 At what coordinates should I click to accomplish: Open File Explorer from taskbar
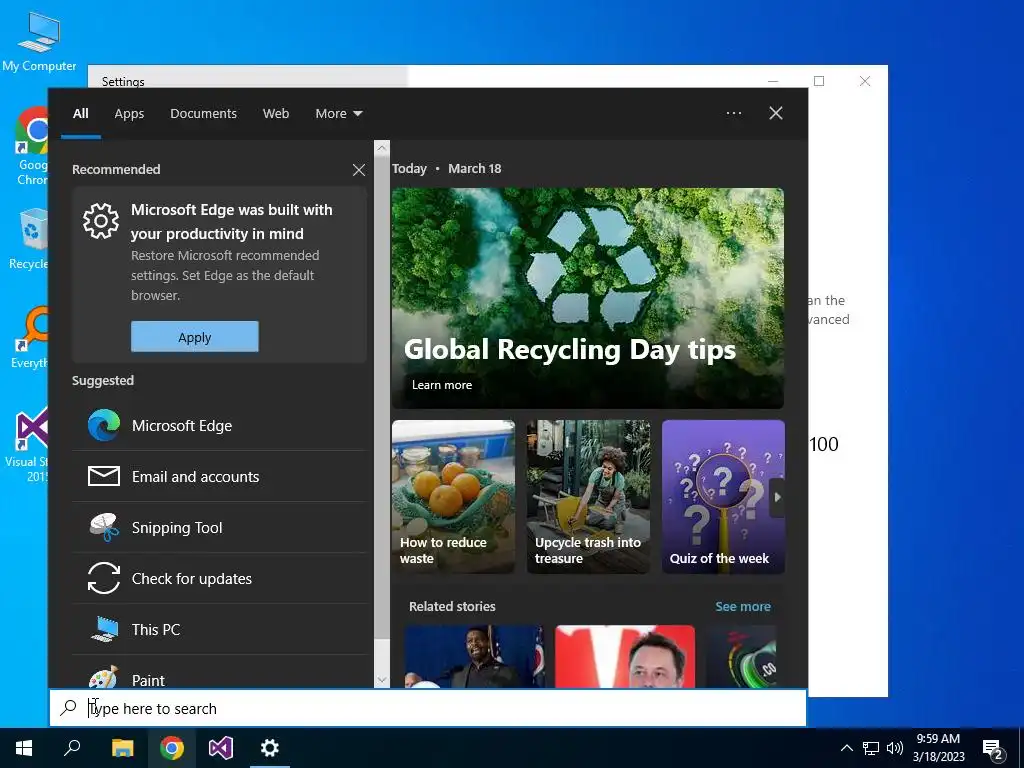point(122,748)
